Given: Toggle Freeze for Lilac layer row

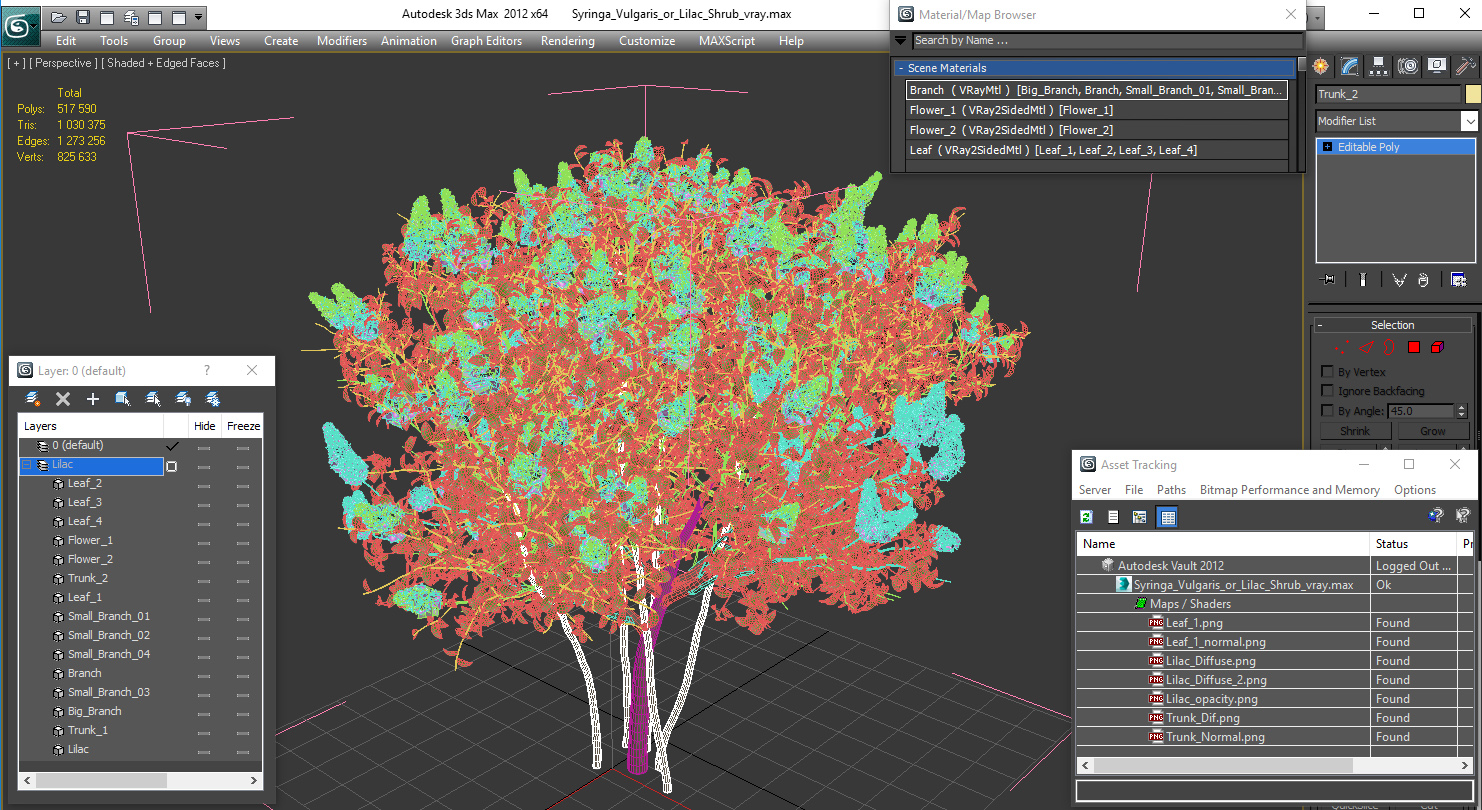Looking at the screenshot, I should 242,466.
